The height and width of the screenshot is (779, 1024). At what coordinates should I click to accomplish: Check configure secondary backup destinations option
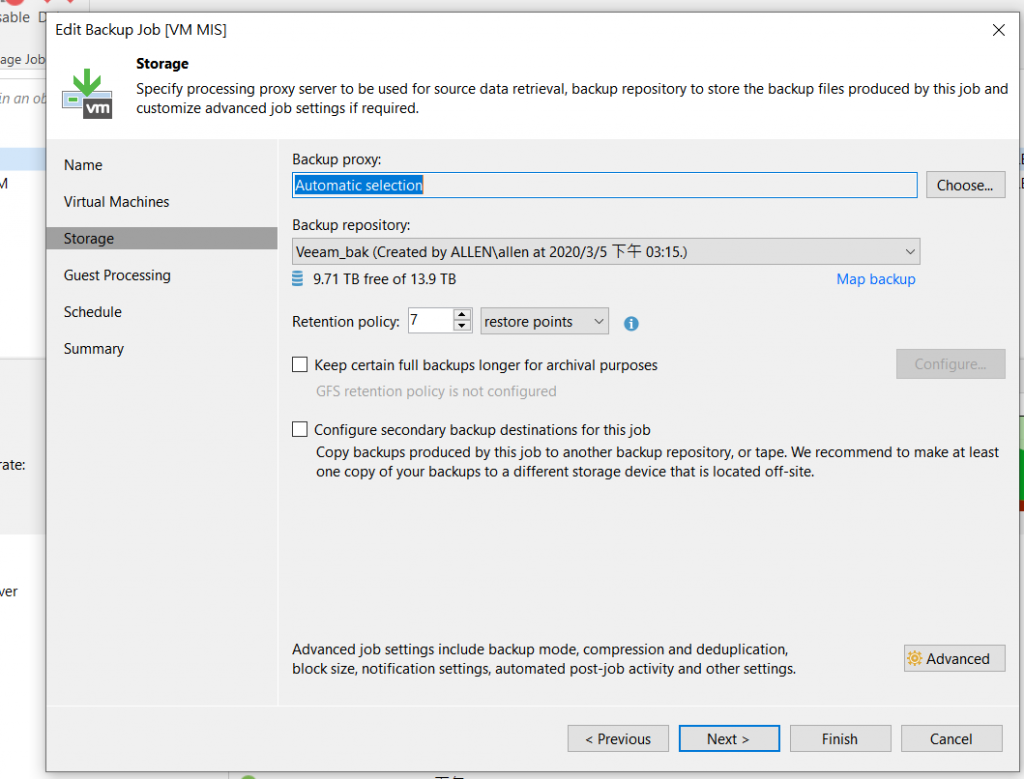pyautogui.click(x=300, y=429)
